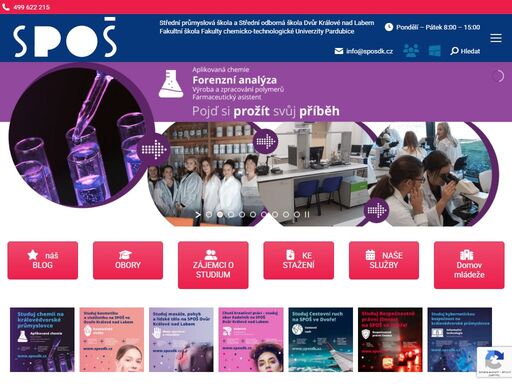
Task: Advance slider with the arrow before dots
Action: click(x=198, y=214)
